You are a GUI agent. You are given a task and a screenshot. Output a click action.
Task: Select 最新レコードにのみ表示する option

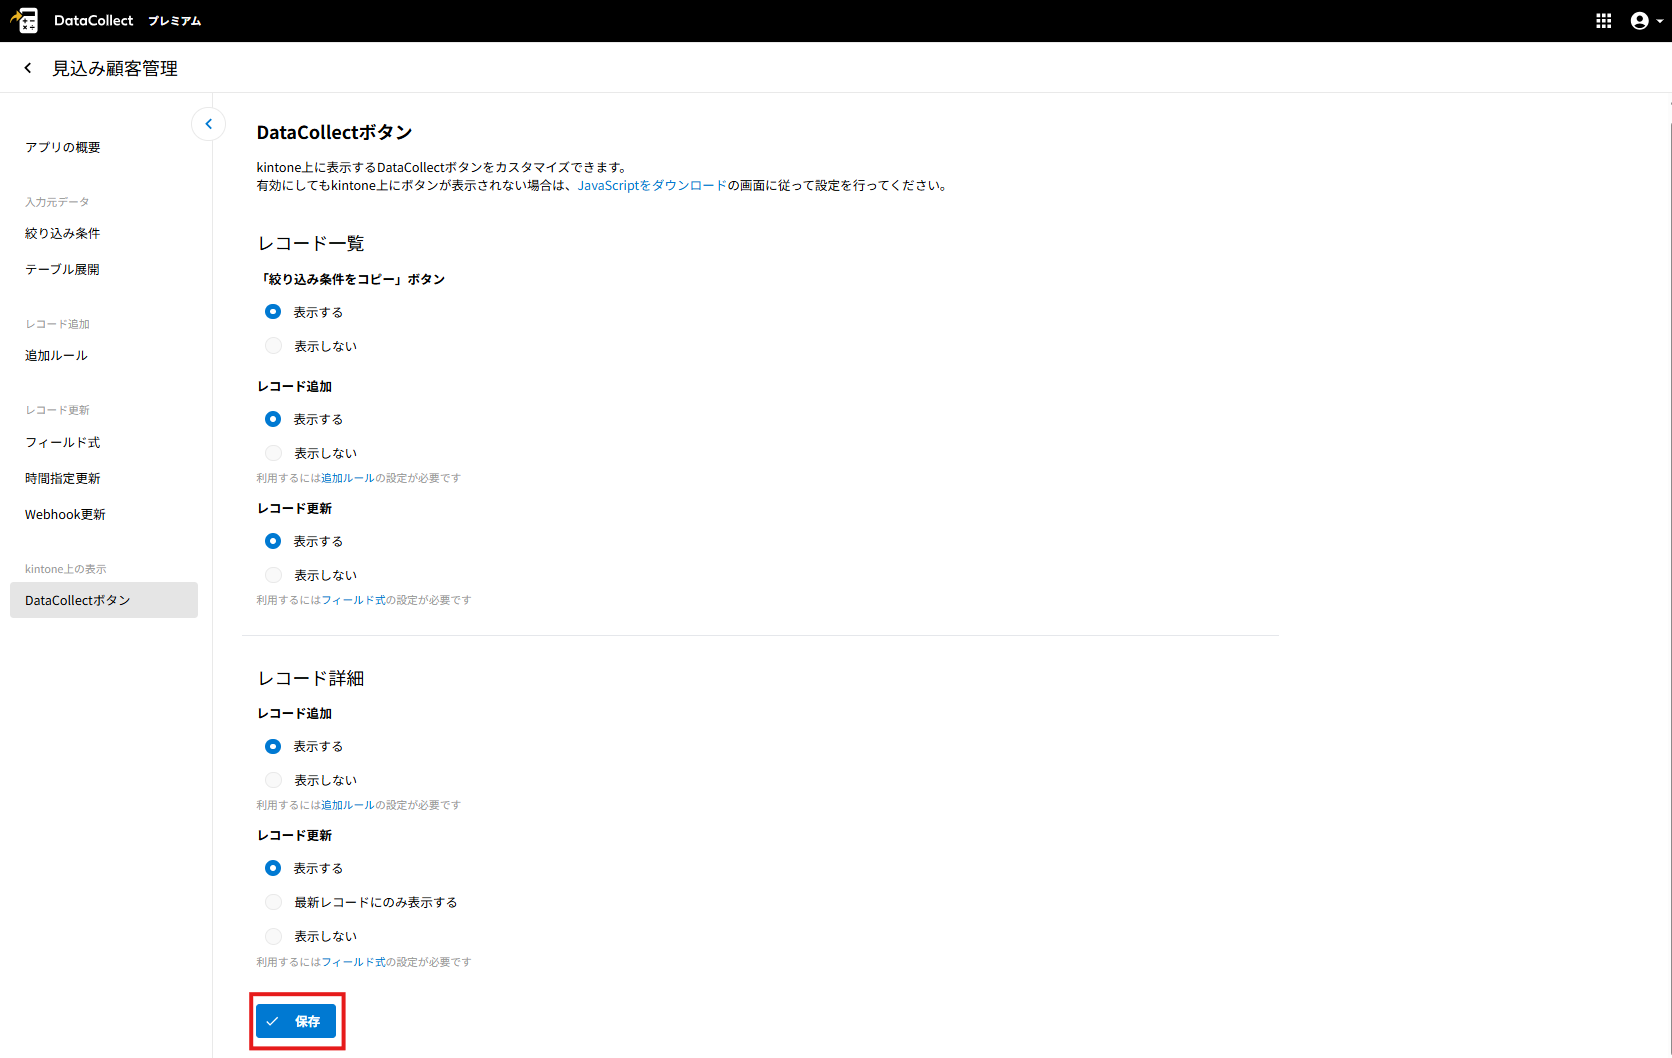coord(273,902)
